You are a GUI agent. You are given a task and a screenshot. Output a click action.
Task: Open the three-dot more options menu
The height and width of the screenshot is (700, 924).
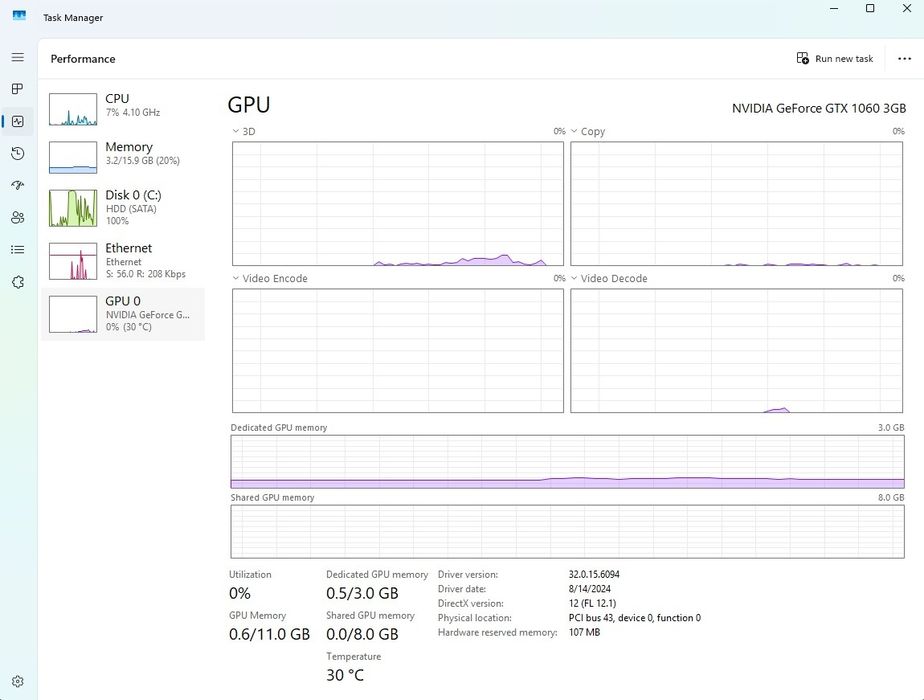tap(904, 59)
